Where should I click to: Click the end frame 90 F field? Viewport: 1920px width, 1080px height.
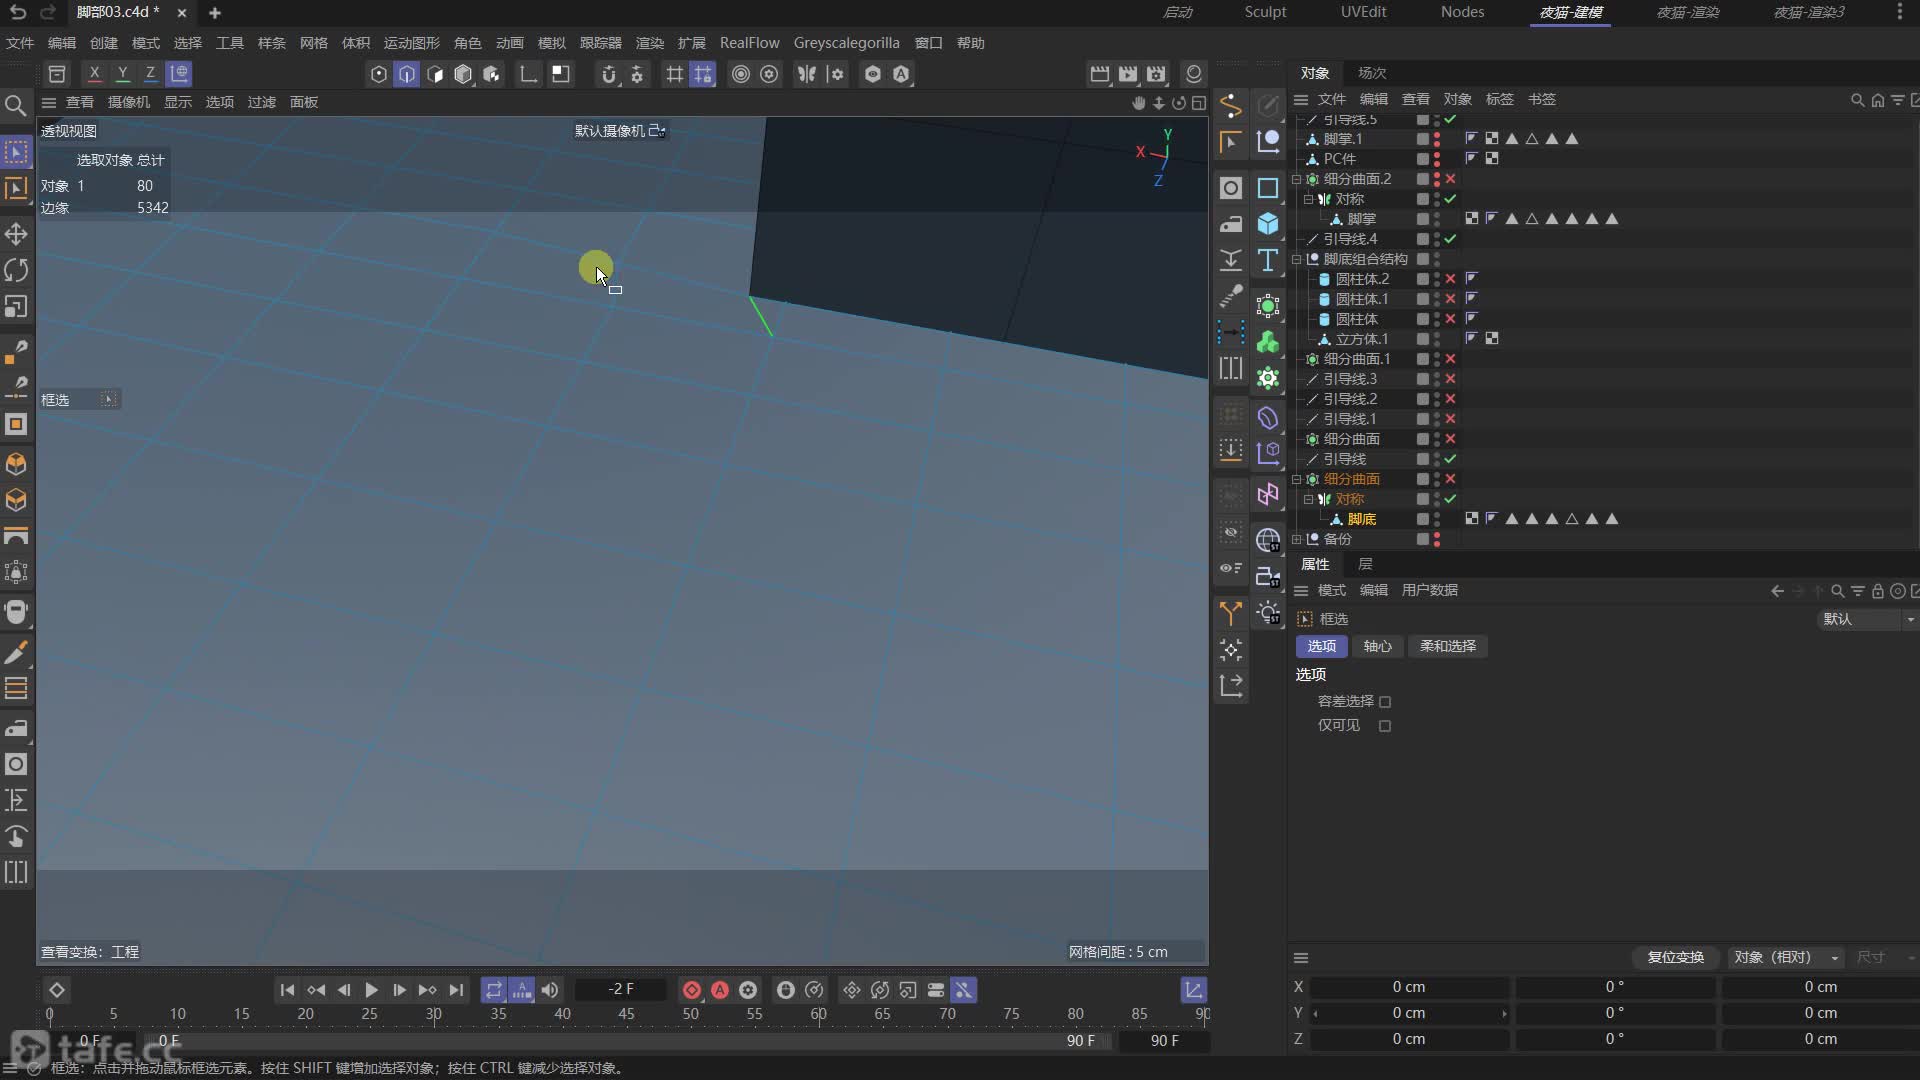tap(1165, 1041)
